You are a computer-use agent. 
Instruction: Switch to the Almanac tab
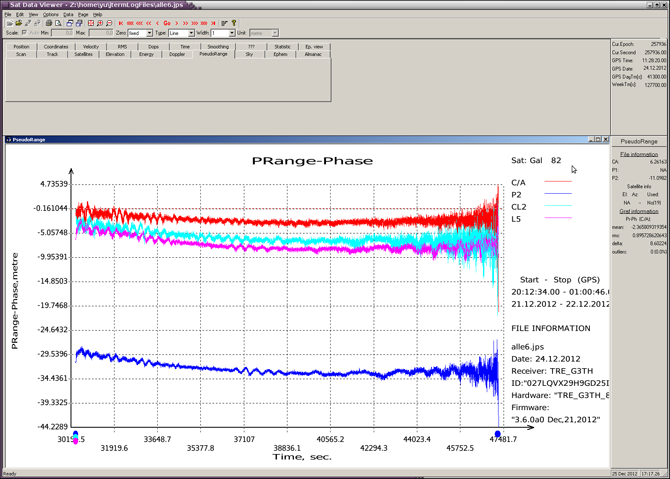click(x=313, y=54)
